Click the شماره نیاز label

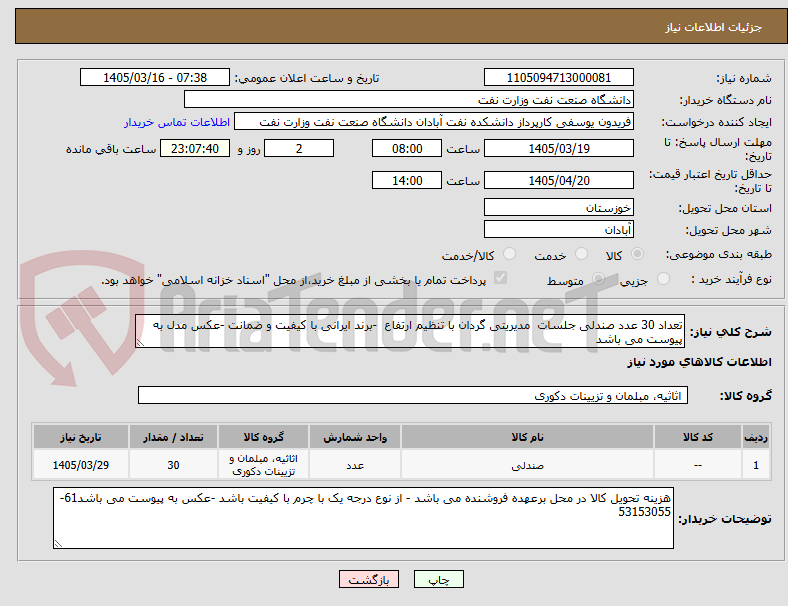point(744,78)
